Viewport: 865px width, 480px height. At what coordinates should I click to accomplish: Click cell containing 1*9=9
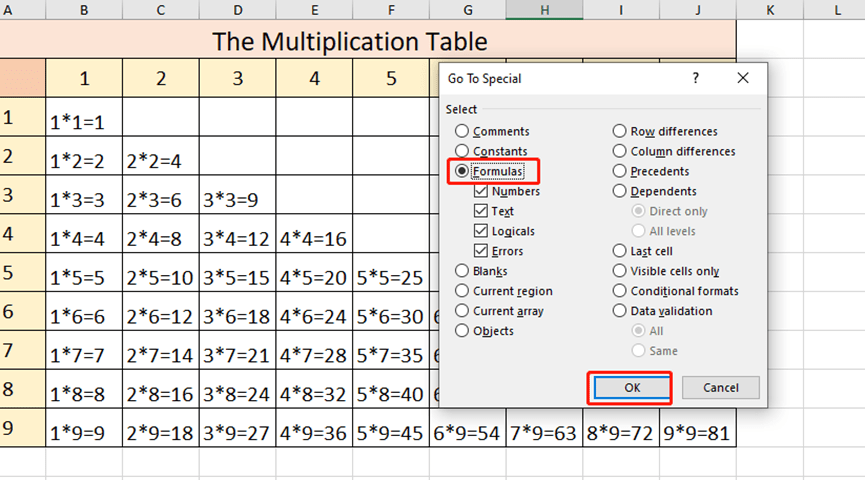pos(84,428)
